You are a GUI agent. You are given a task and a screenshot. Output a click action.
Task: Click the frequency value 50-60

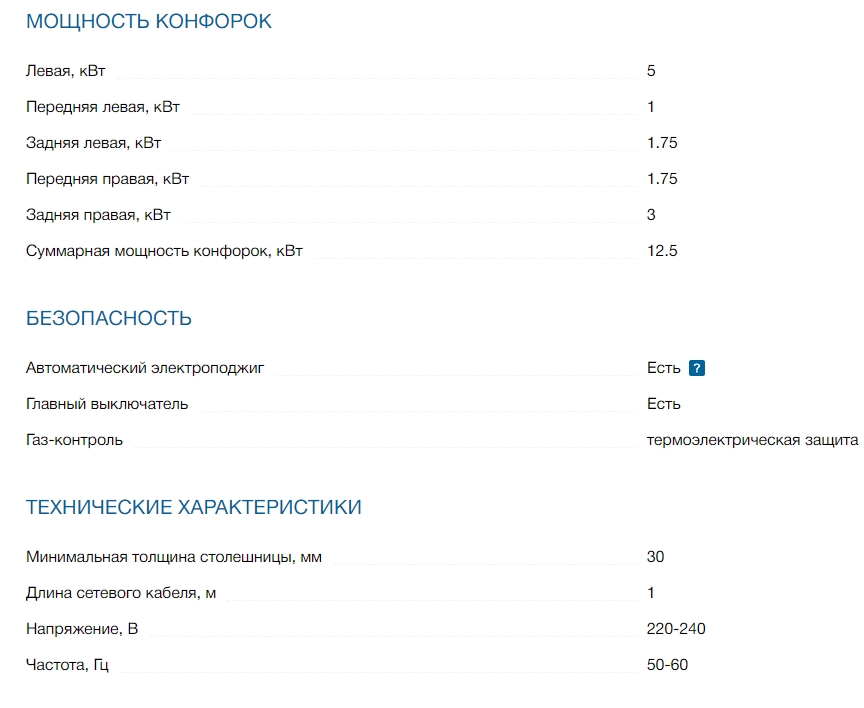tap(668, 665)
